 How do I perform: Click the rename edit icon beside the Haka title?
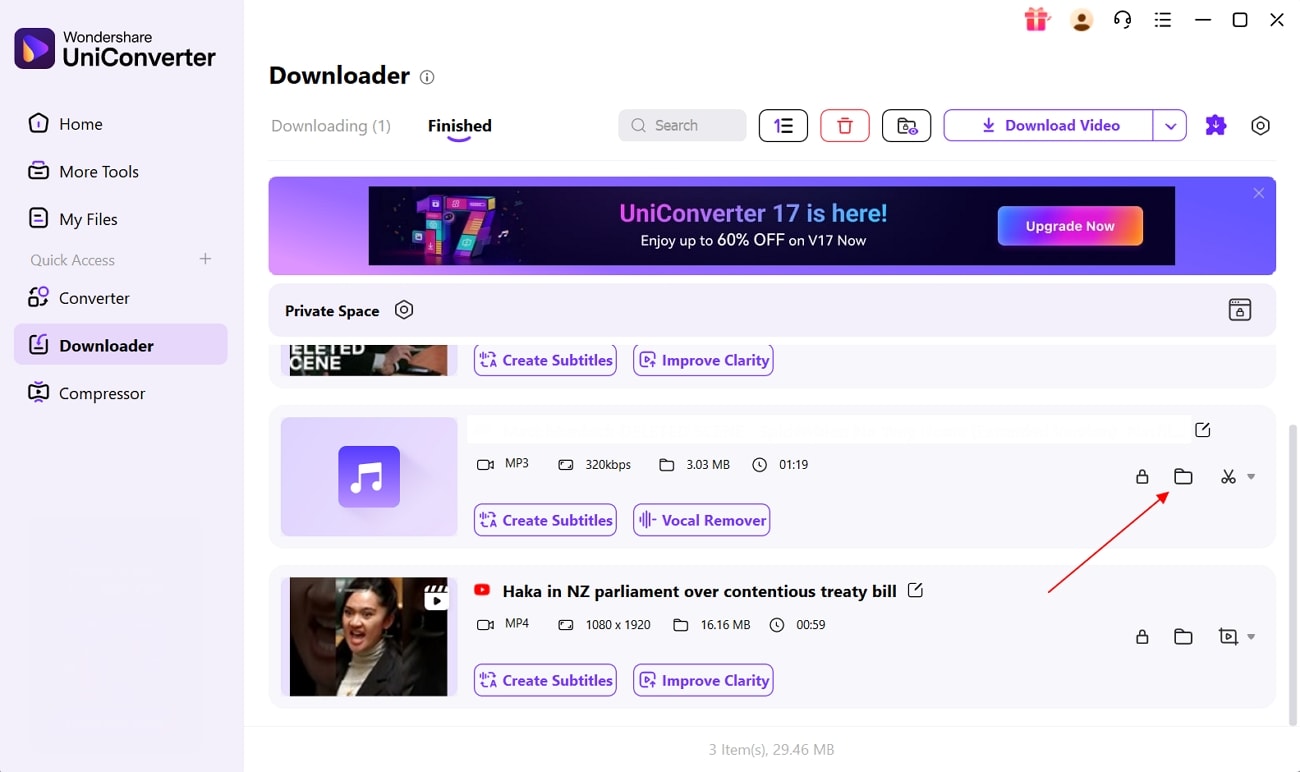click(915, 590)
